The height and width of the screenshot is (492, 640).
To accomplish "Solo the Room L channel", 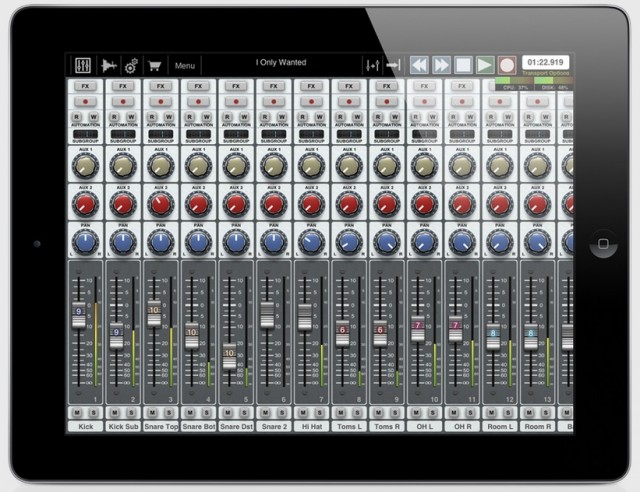I will tap(508, 412).
